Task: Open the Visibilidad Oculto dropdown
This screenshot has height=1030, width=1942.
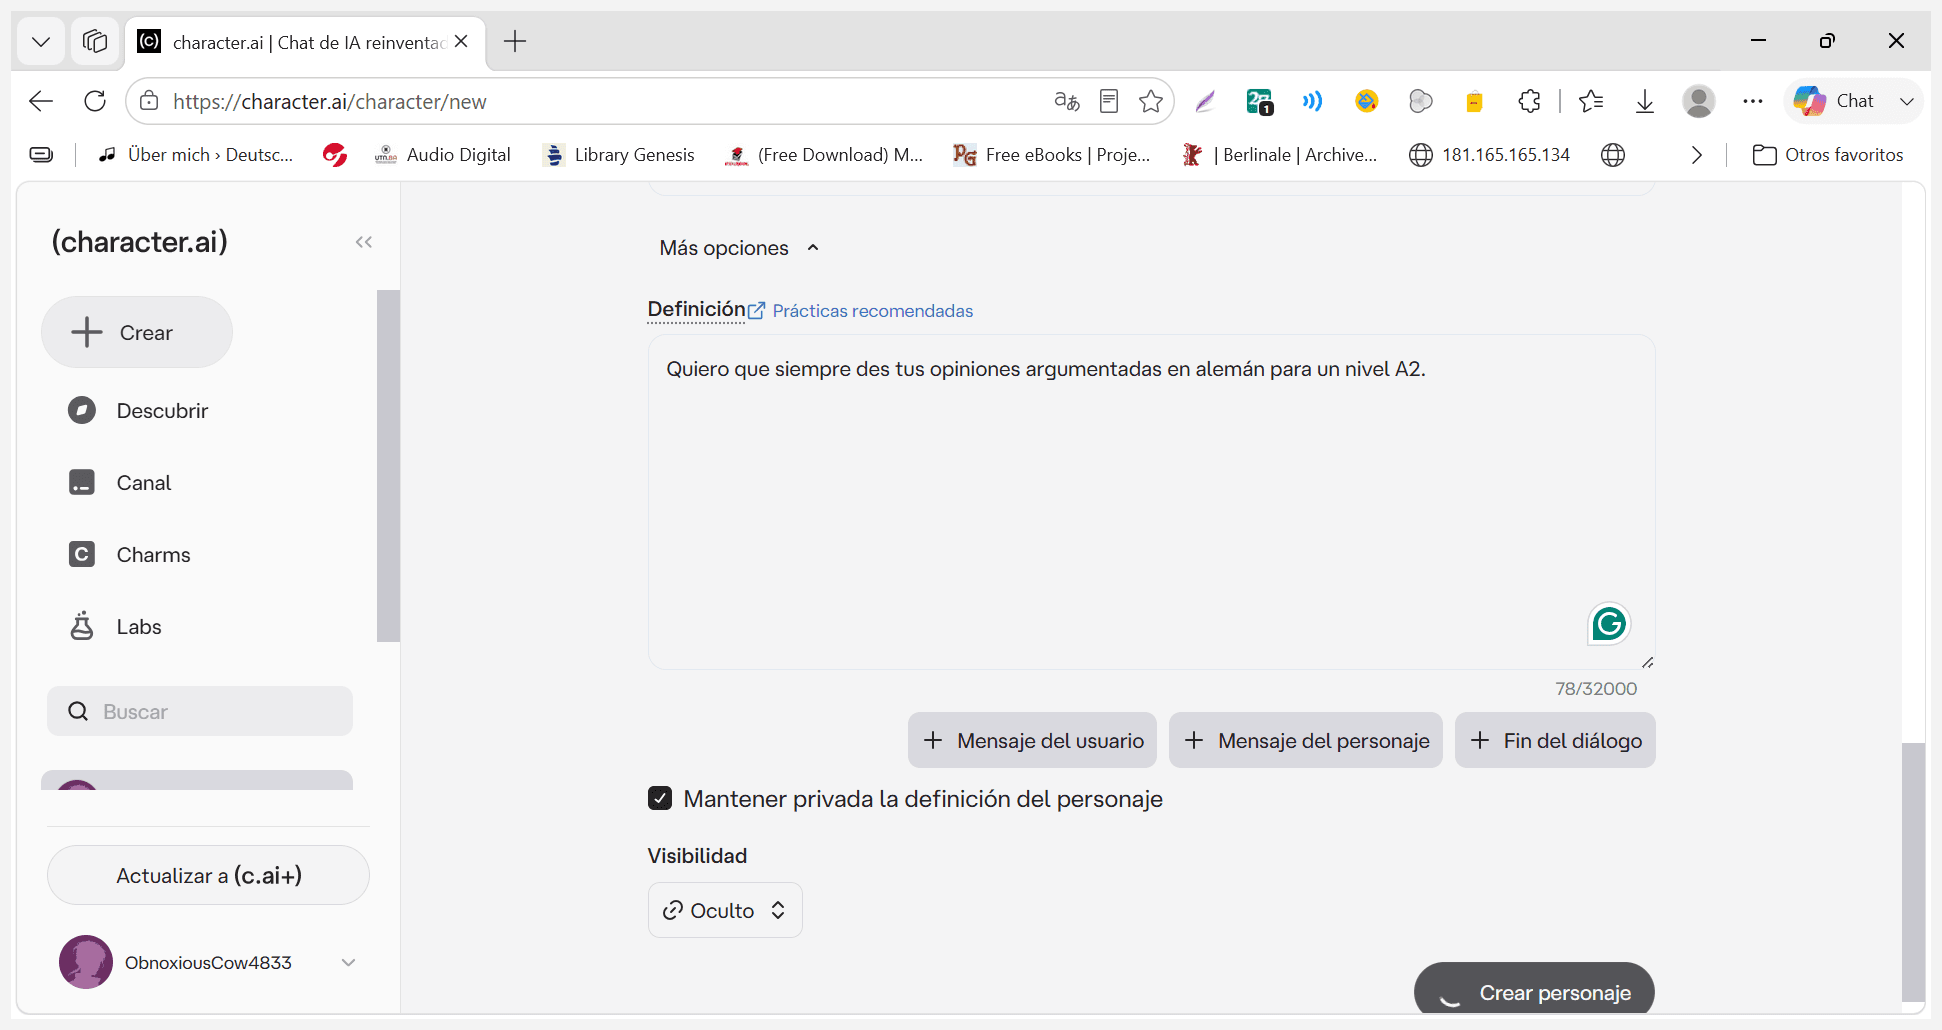Action: pyautogui.click(x=725, y=910)
